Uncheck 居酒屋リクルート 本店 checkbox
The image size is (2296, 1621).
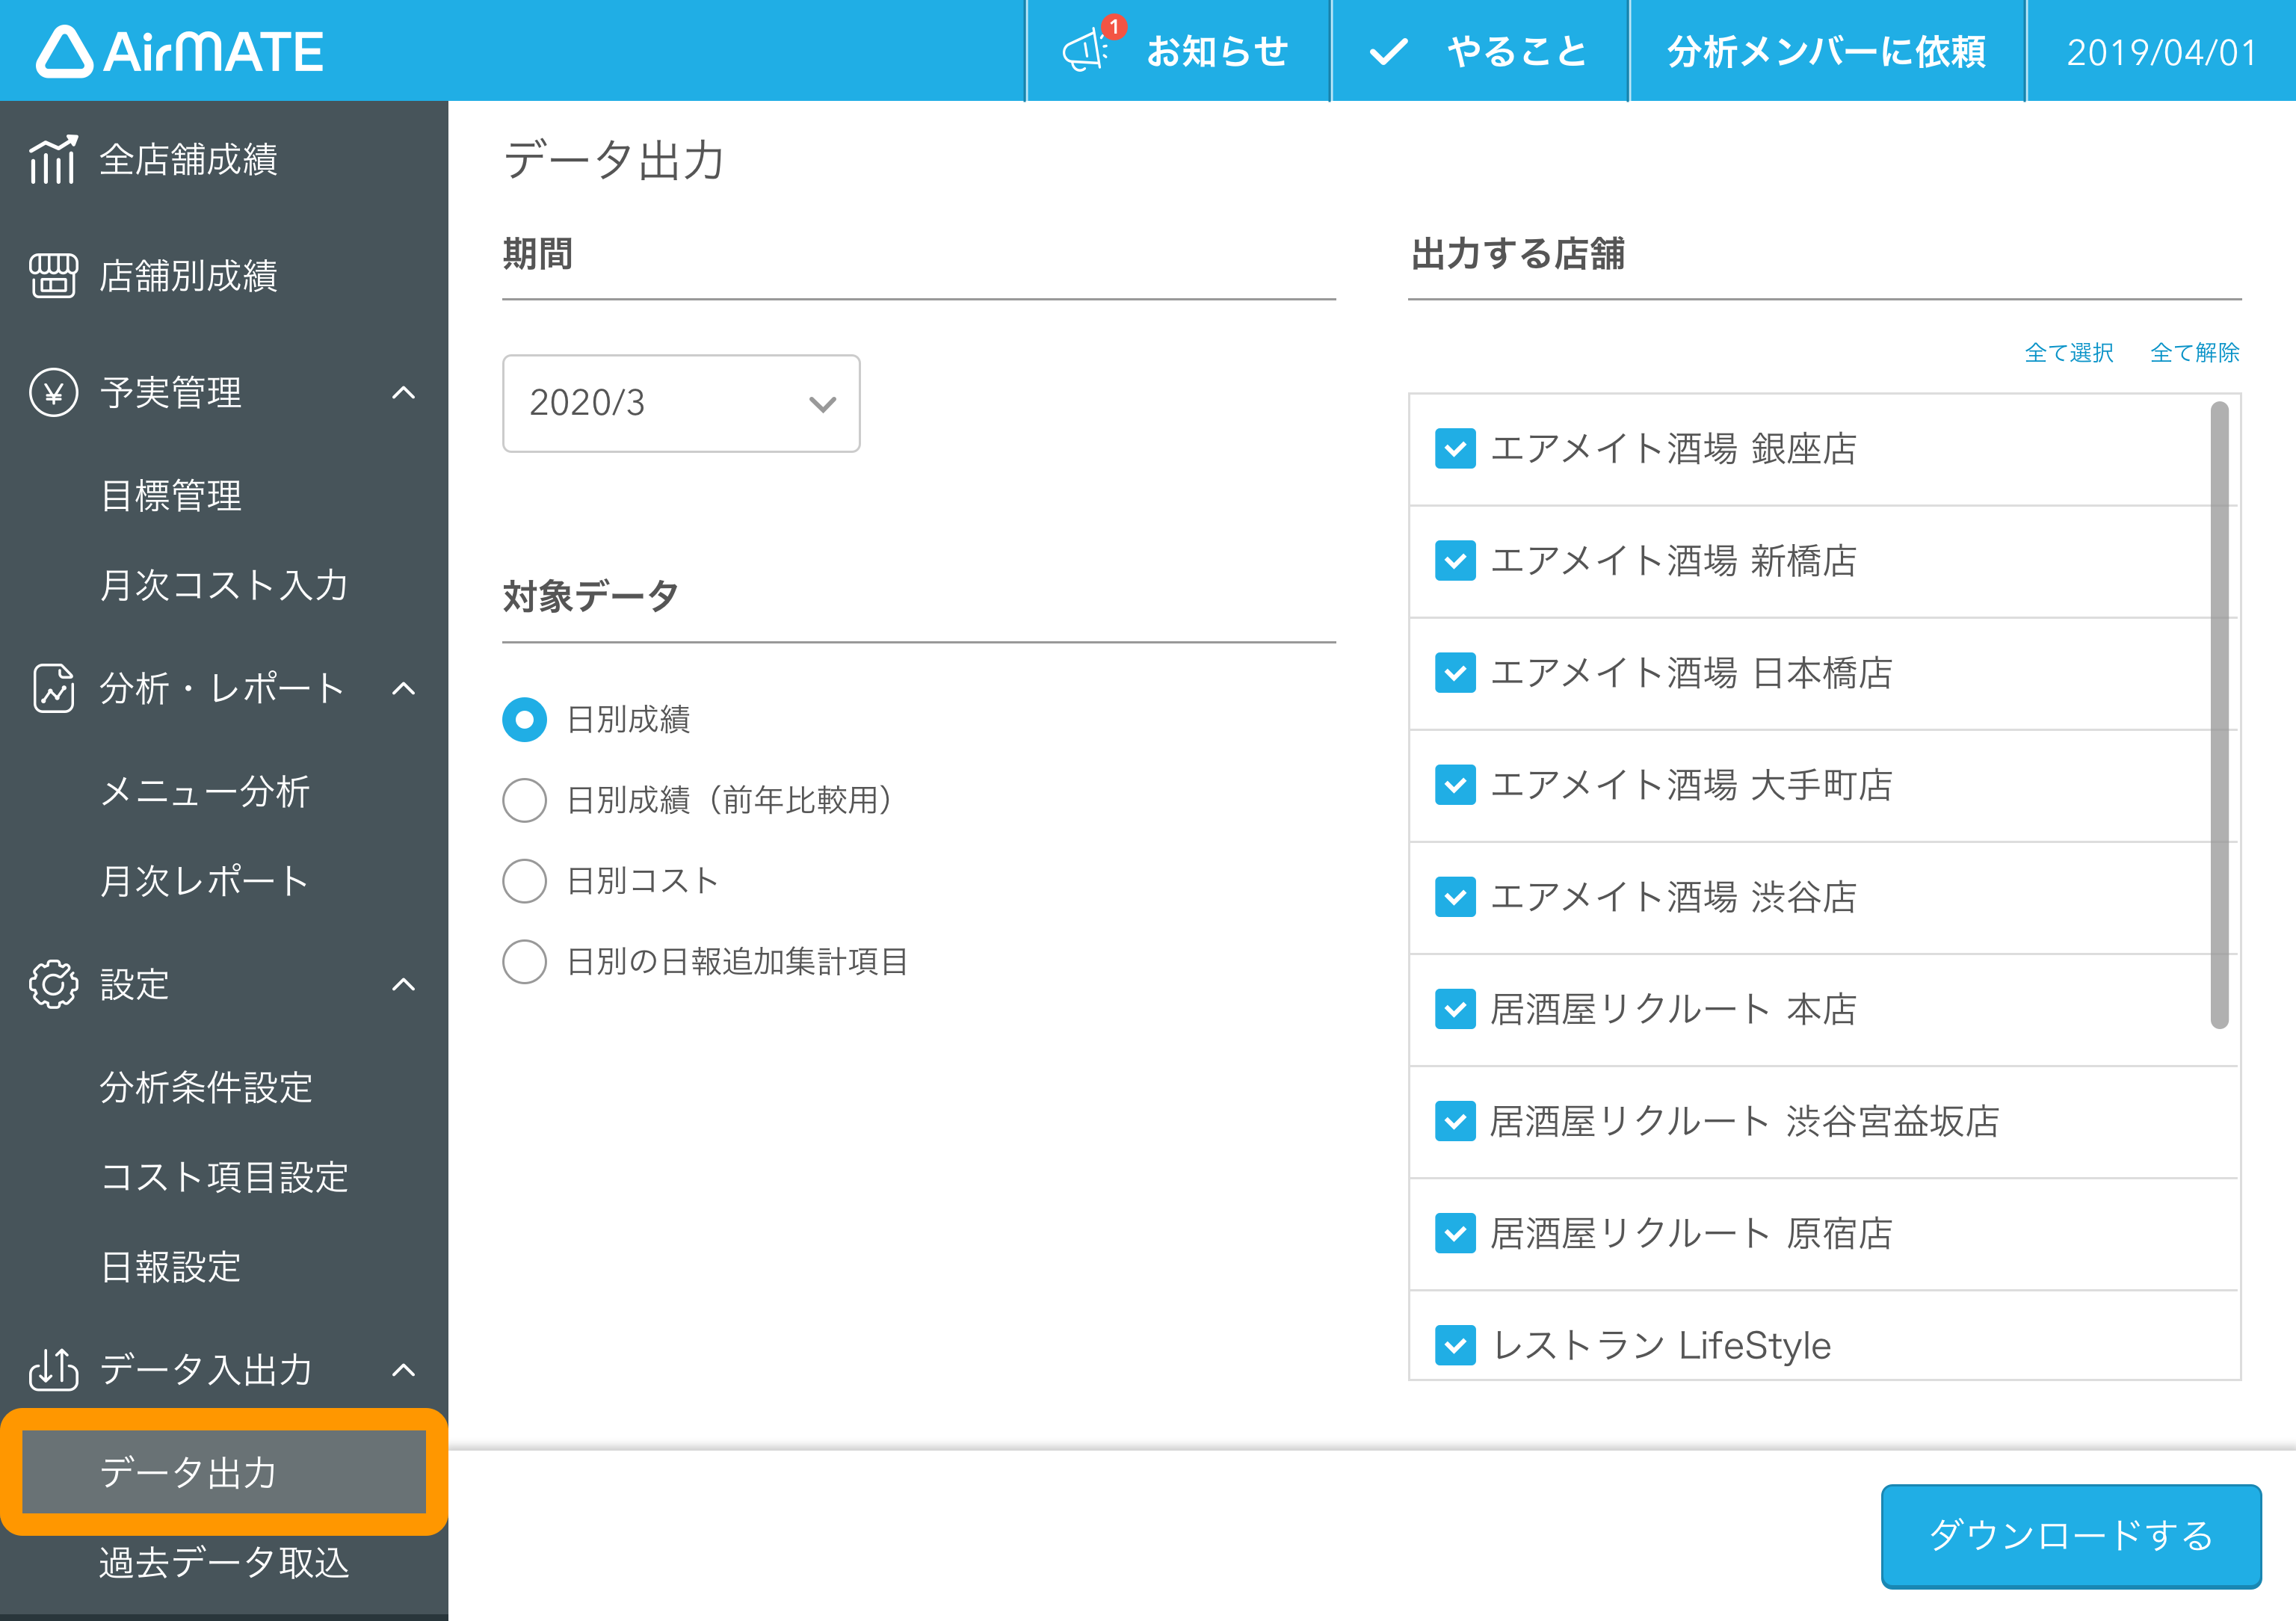coord(1455,1009)
